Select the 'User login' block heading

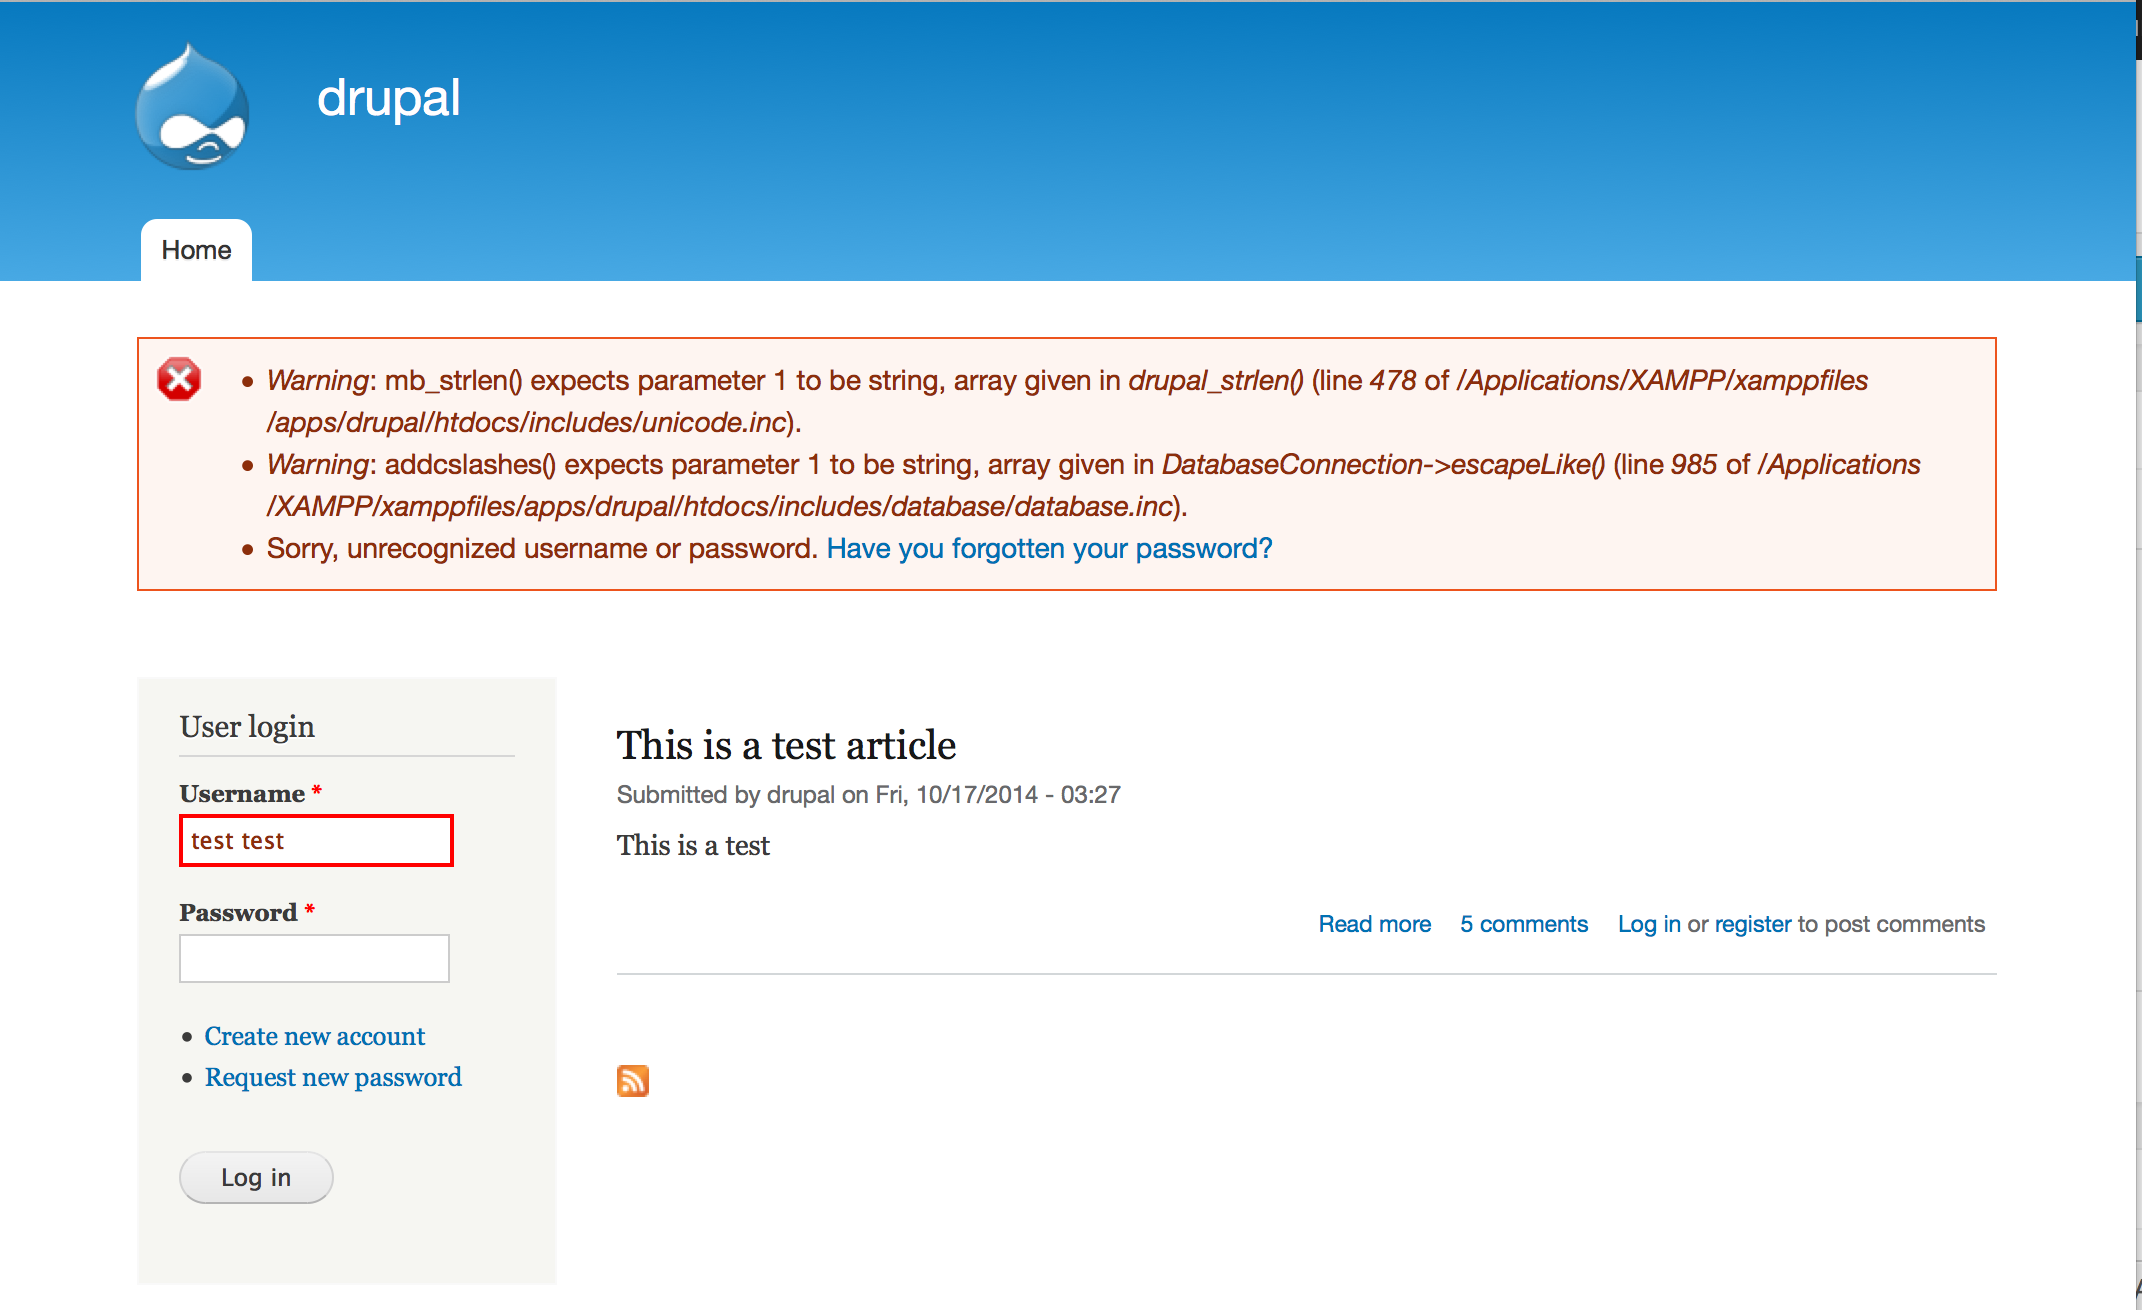click(247, 727)
